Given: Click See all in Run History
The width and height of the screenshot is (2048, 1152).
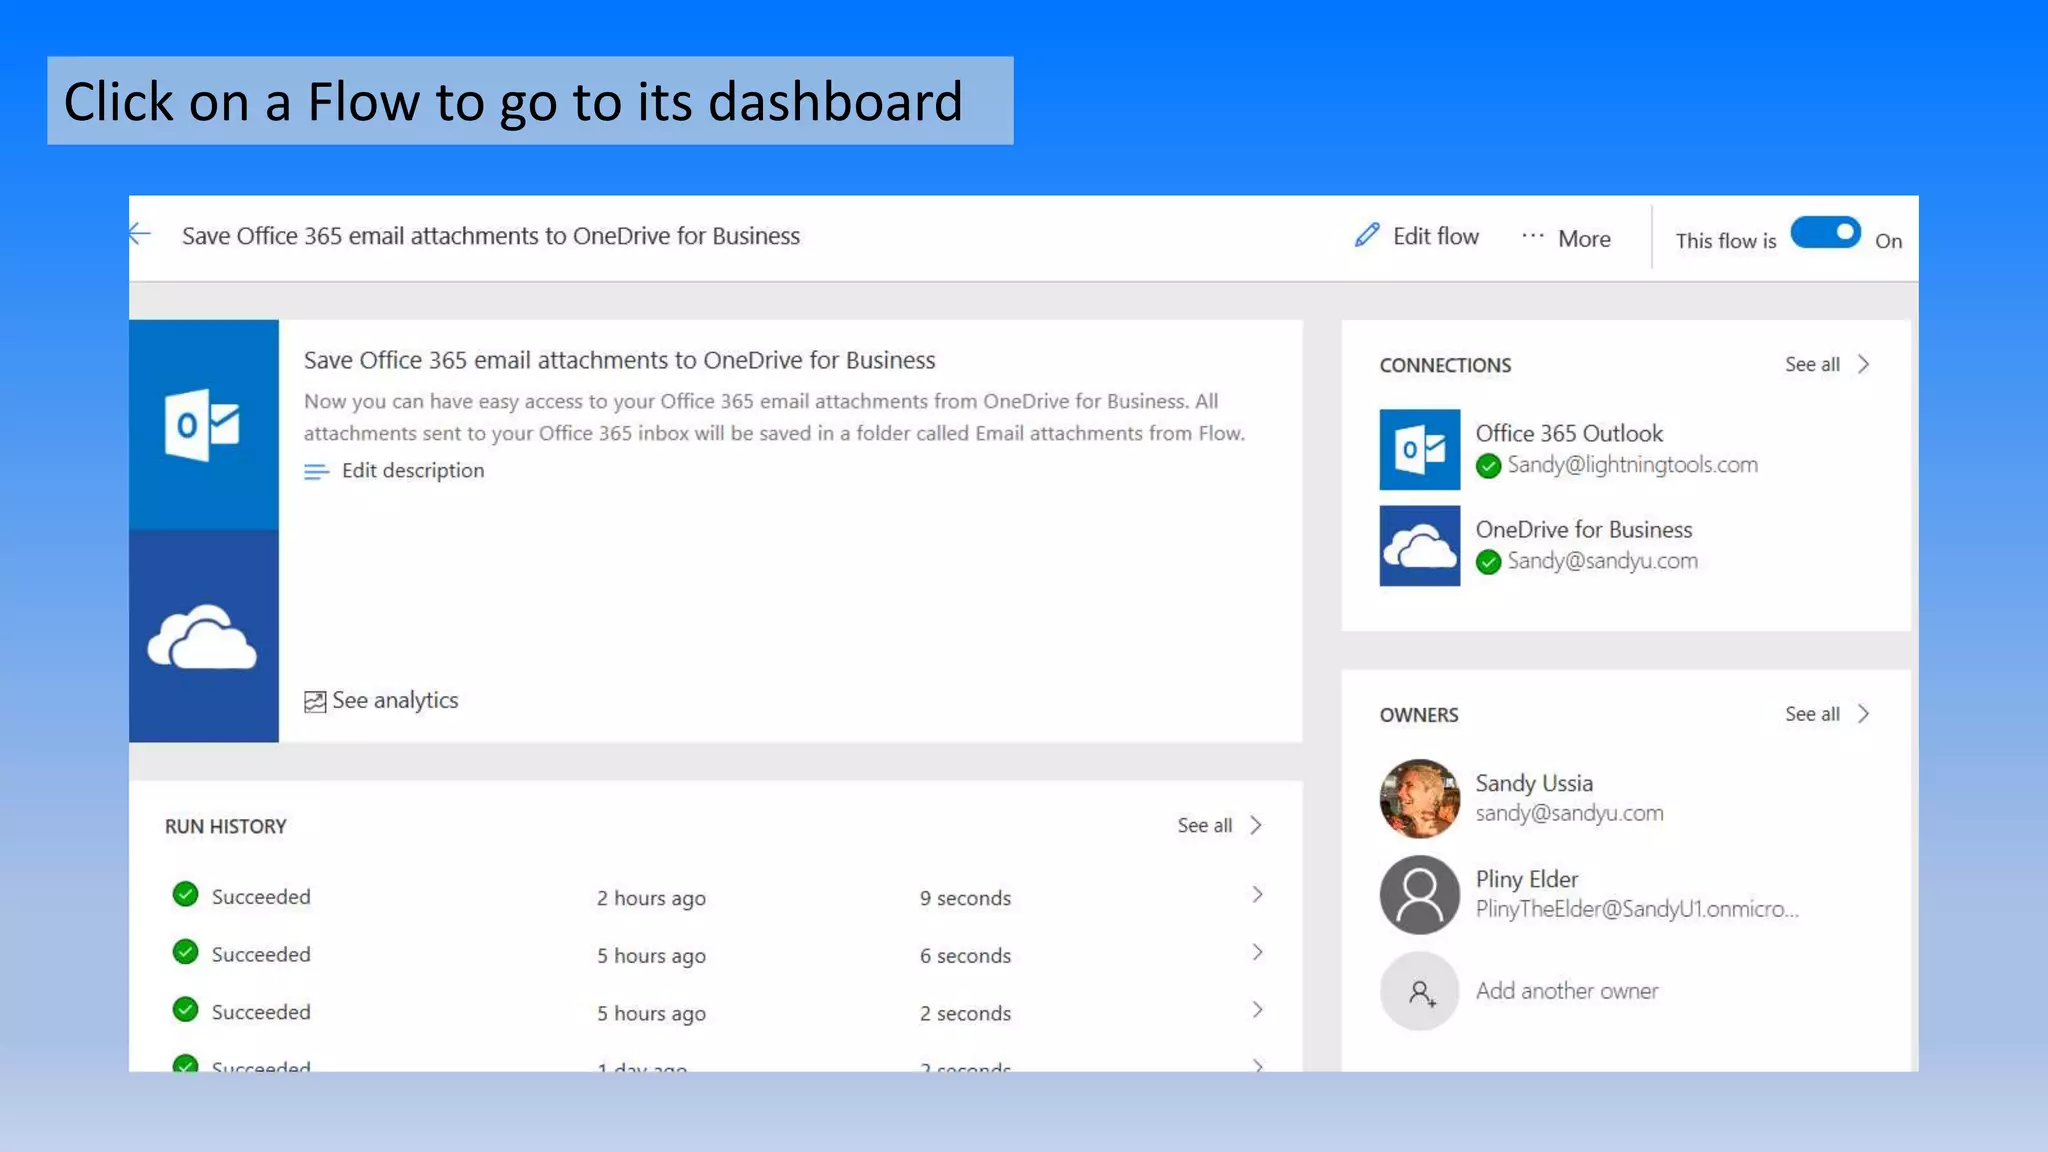Looking at the screenshot, I should (x=1204, y=825).
